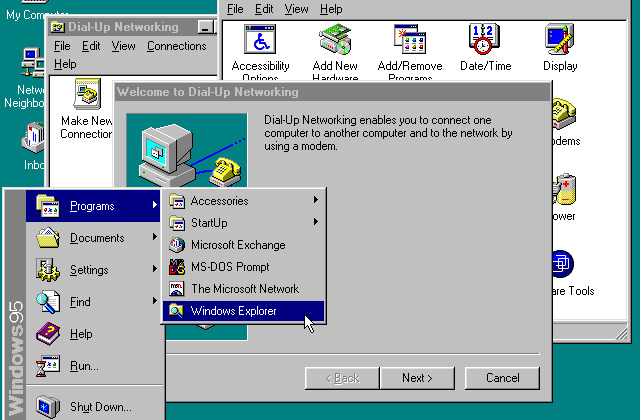Choose MS-DOS Prompt text in Programs menu
Image resolution: width=640 pixels, height=420 pixels.
pyautogui.click(x=230, y=267)
